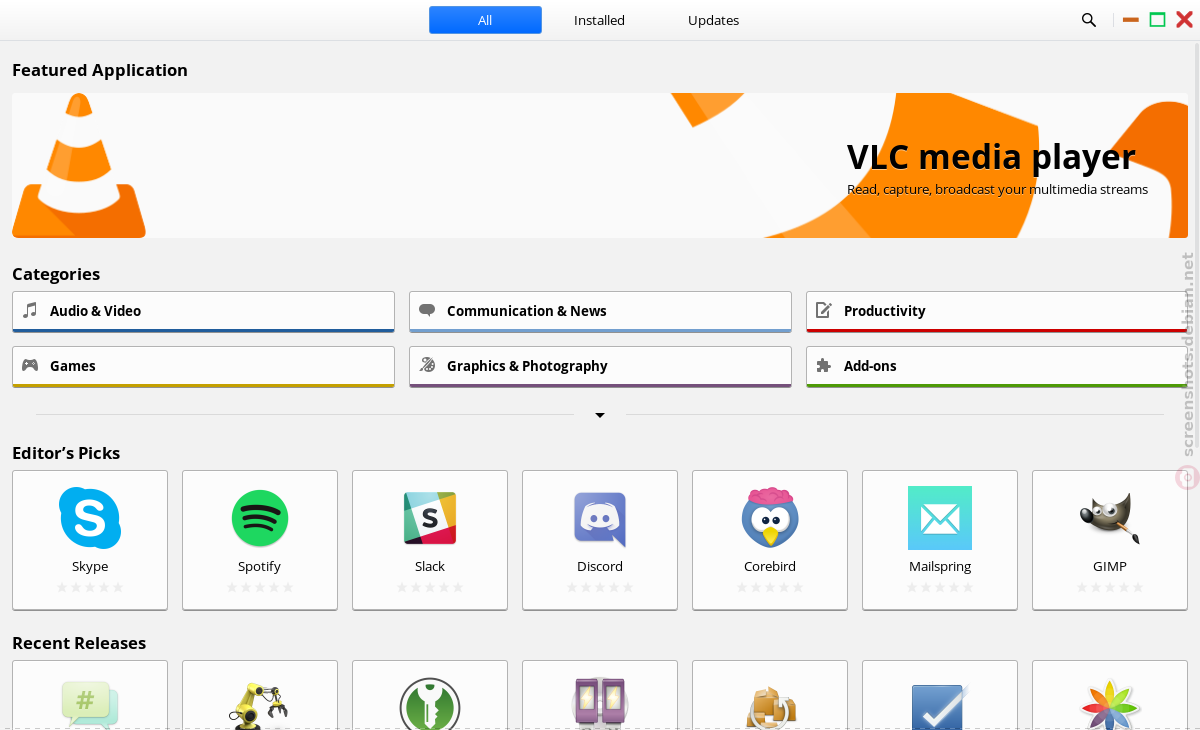This screenshot has width=1200, height=730.
Task: Click the brush icon on Graphics & Photography
Action: [427, 365]
